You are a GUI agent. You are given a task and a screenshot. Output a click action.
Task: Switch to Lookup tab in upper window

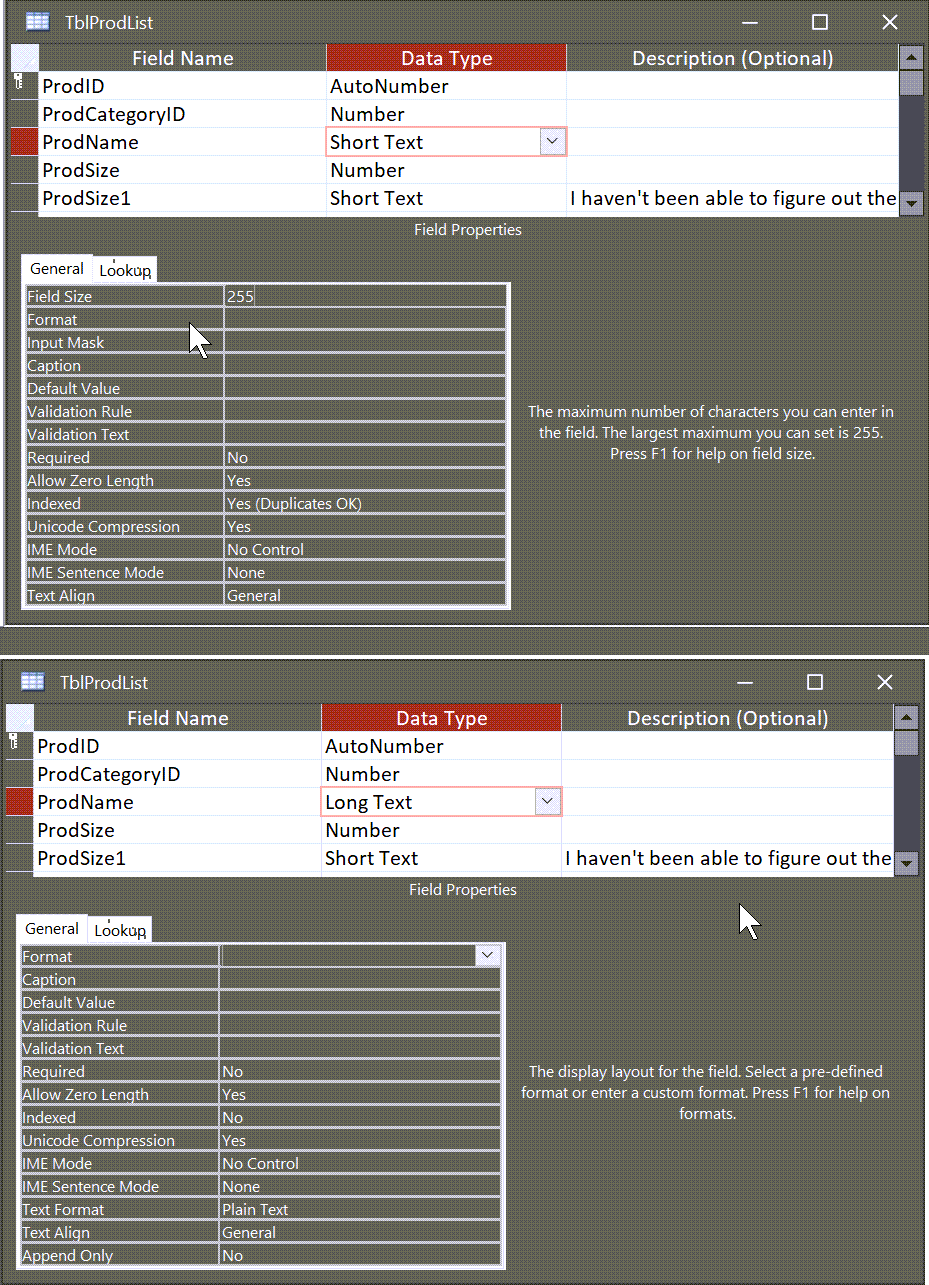[x=125, y=270]
